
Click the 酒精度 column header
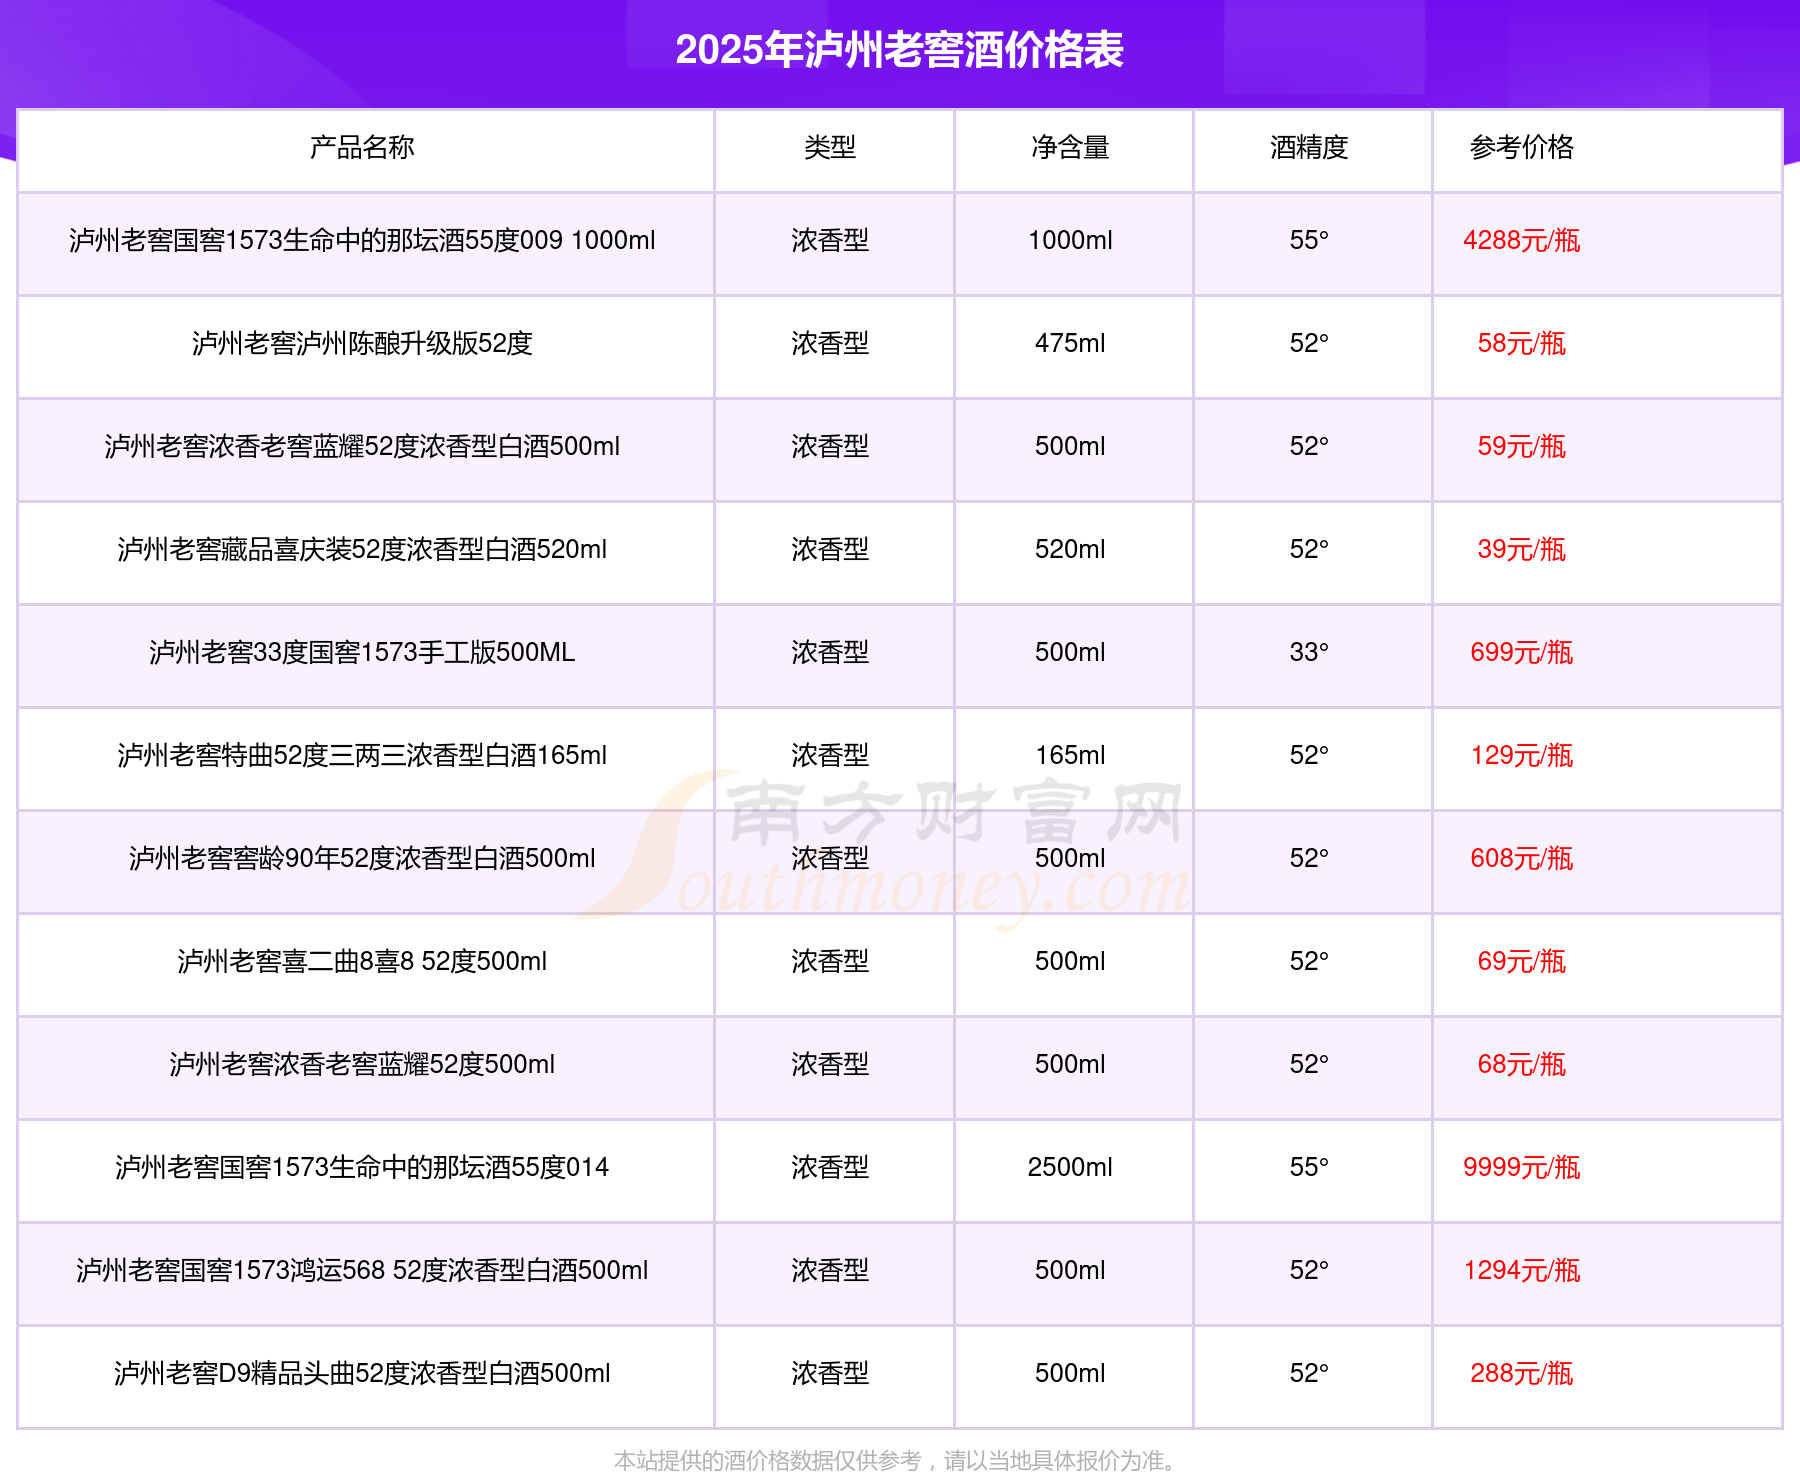tap(1309, 148)
